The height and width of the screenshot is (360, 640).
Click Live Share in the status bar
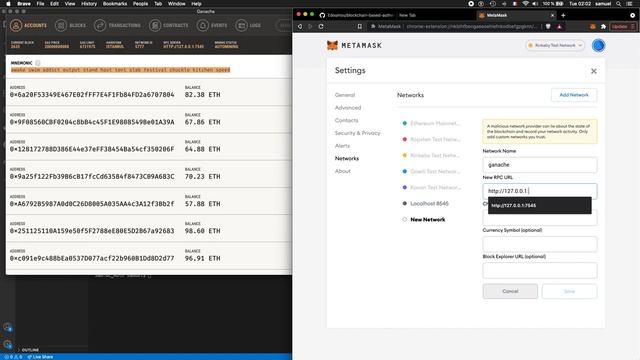tap(40, 357)
